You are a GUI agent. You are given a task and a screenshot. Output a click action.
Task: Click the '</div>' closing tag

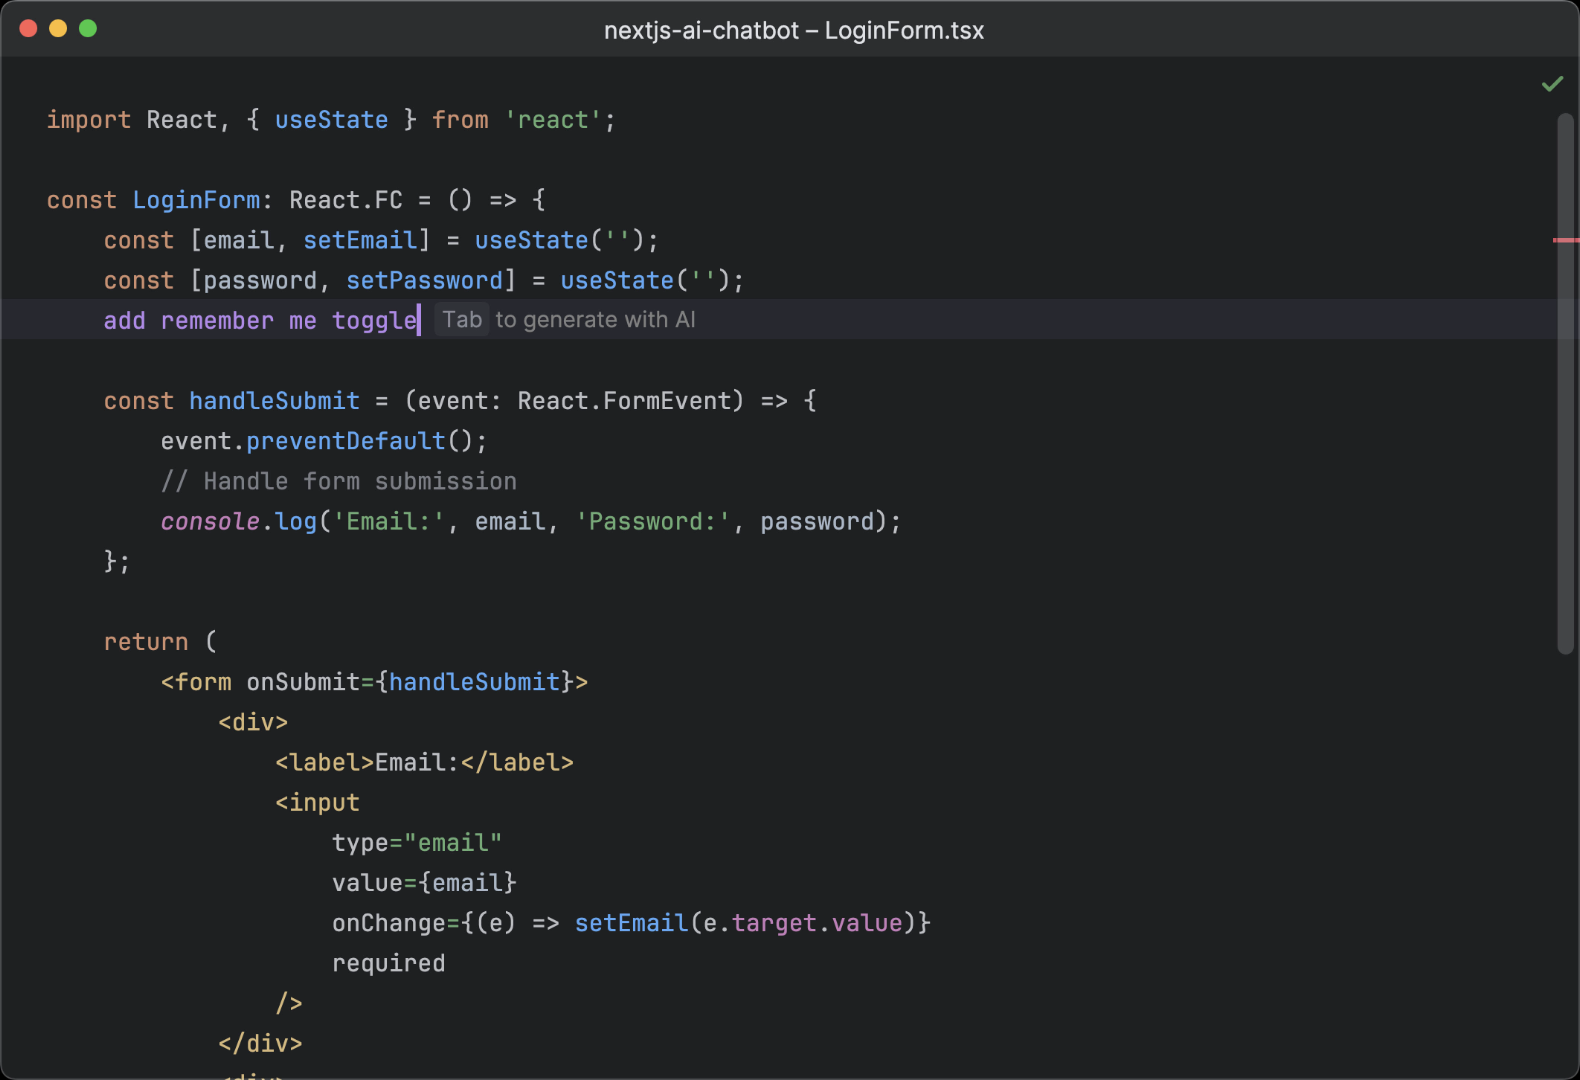(x=260, y=1044)
